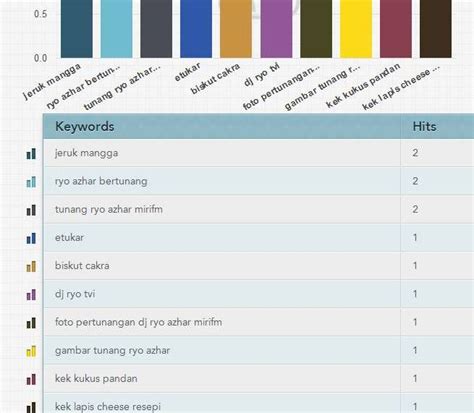Click the 'kek lapis cheese ...' chart axis label
The image size is (474, 413).
click(x=401, y=87)
